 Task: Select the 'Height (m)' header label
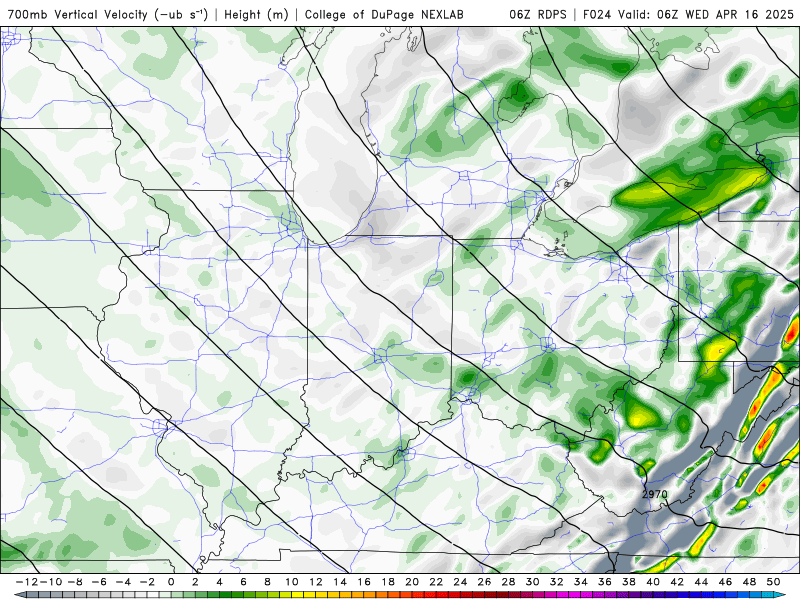pos(256,14)
